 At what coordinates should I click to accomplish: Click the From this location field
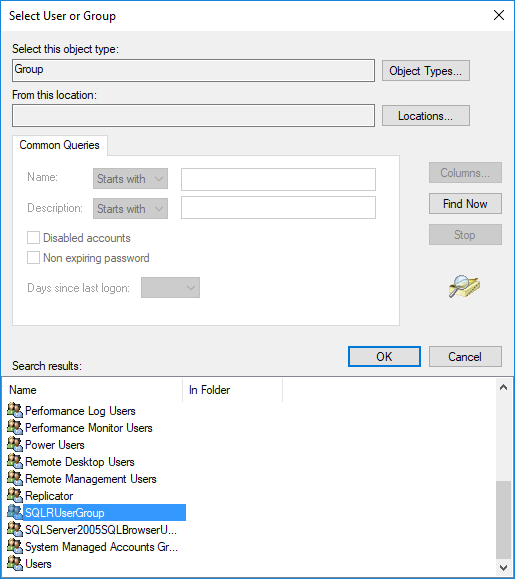point(193,116)
